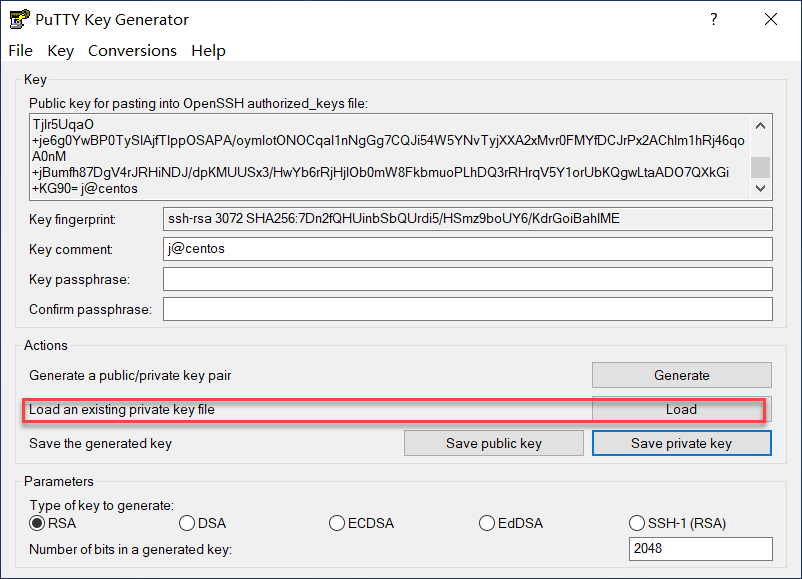802x579 pixels.
Task: Click the Load button
Action: [682, 409]
